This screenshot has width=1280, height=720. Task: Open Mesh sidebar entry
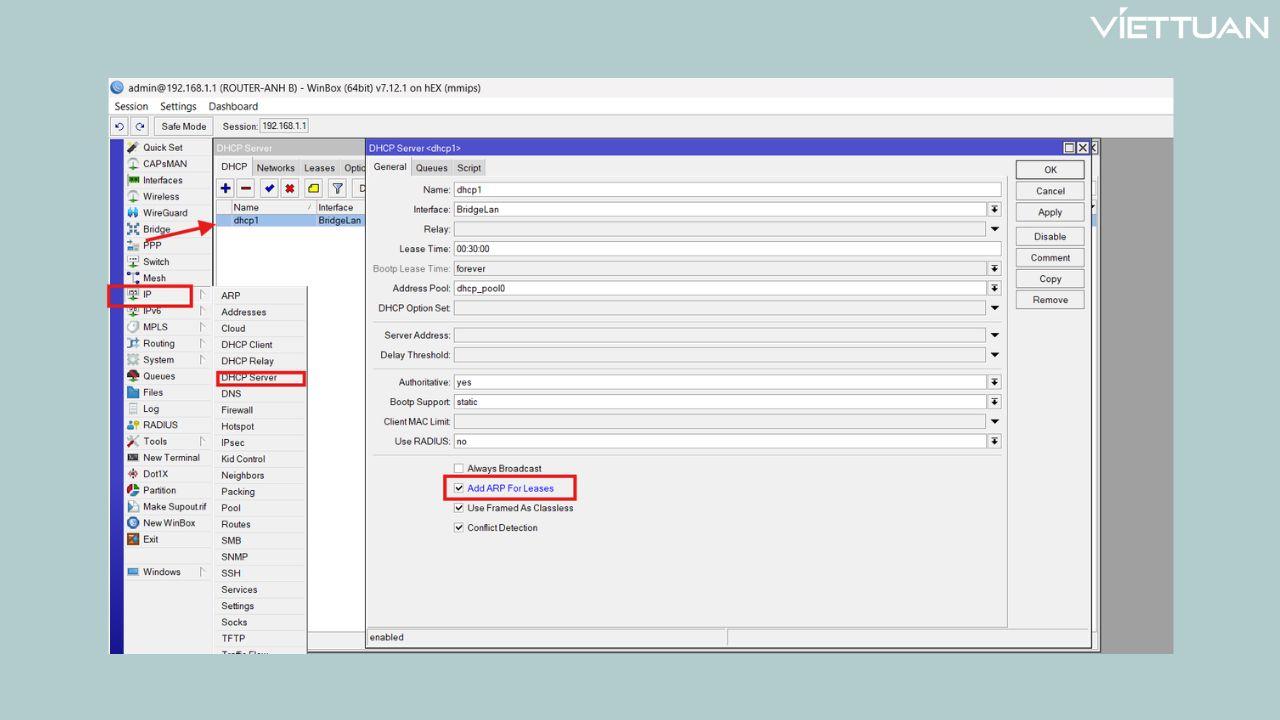[x=154, y=278]
